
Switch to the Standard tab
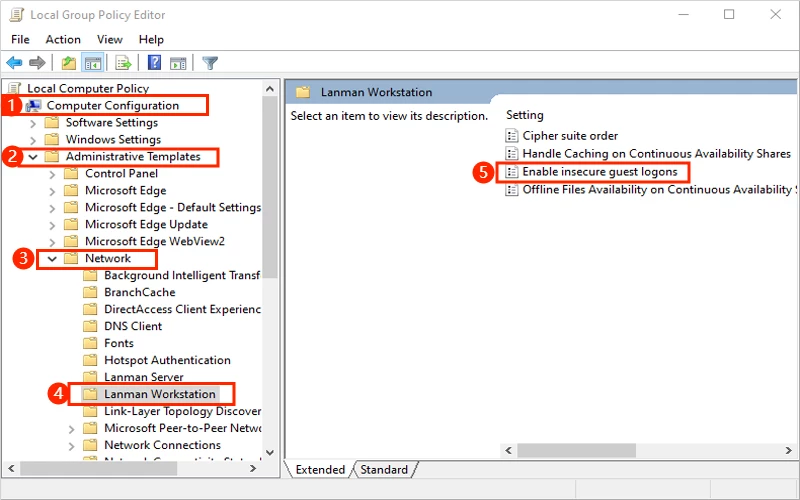coord(384,469)
